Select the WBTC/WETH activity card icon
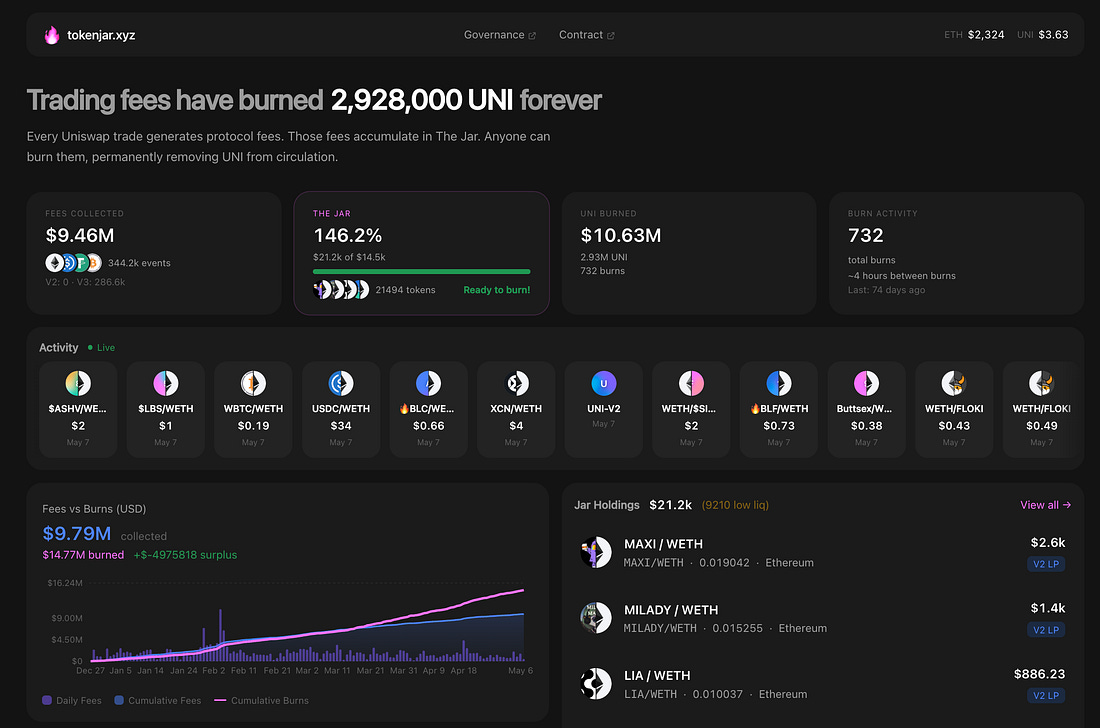This screenshot has height=728, width=1100. click(253, 383)
